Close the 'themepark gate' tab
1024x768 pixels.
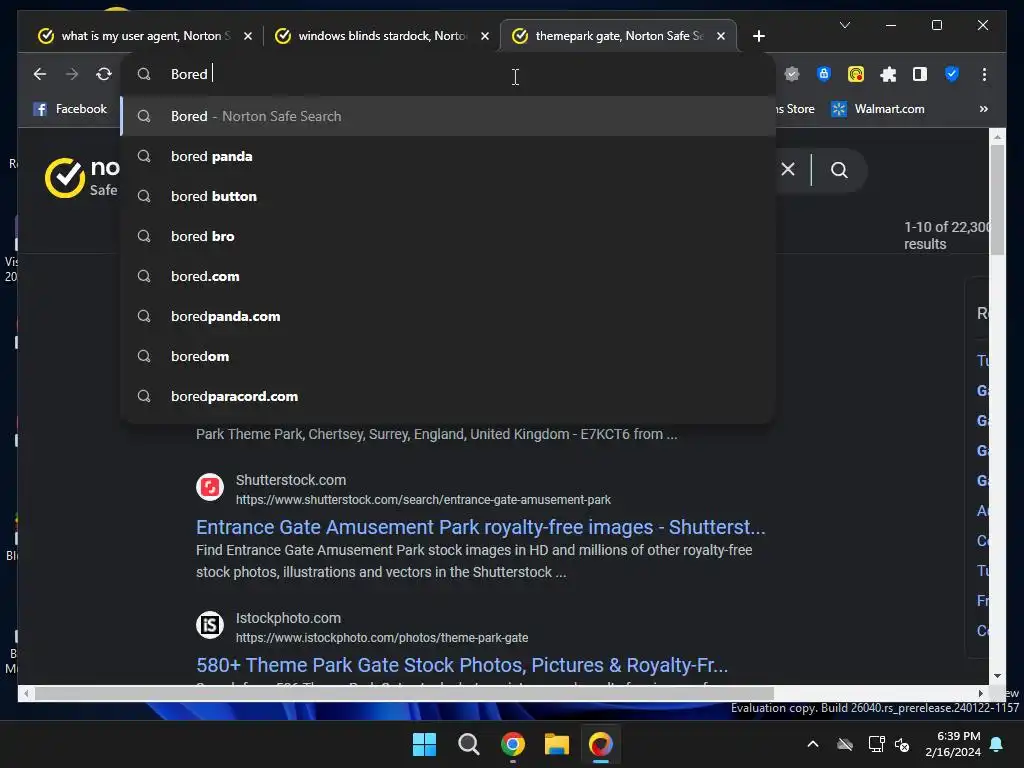(721, 36)
